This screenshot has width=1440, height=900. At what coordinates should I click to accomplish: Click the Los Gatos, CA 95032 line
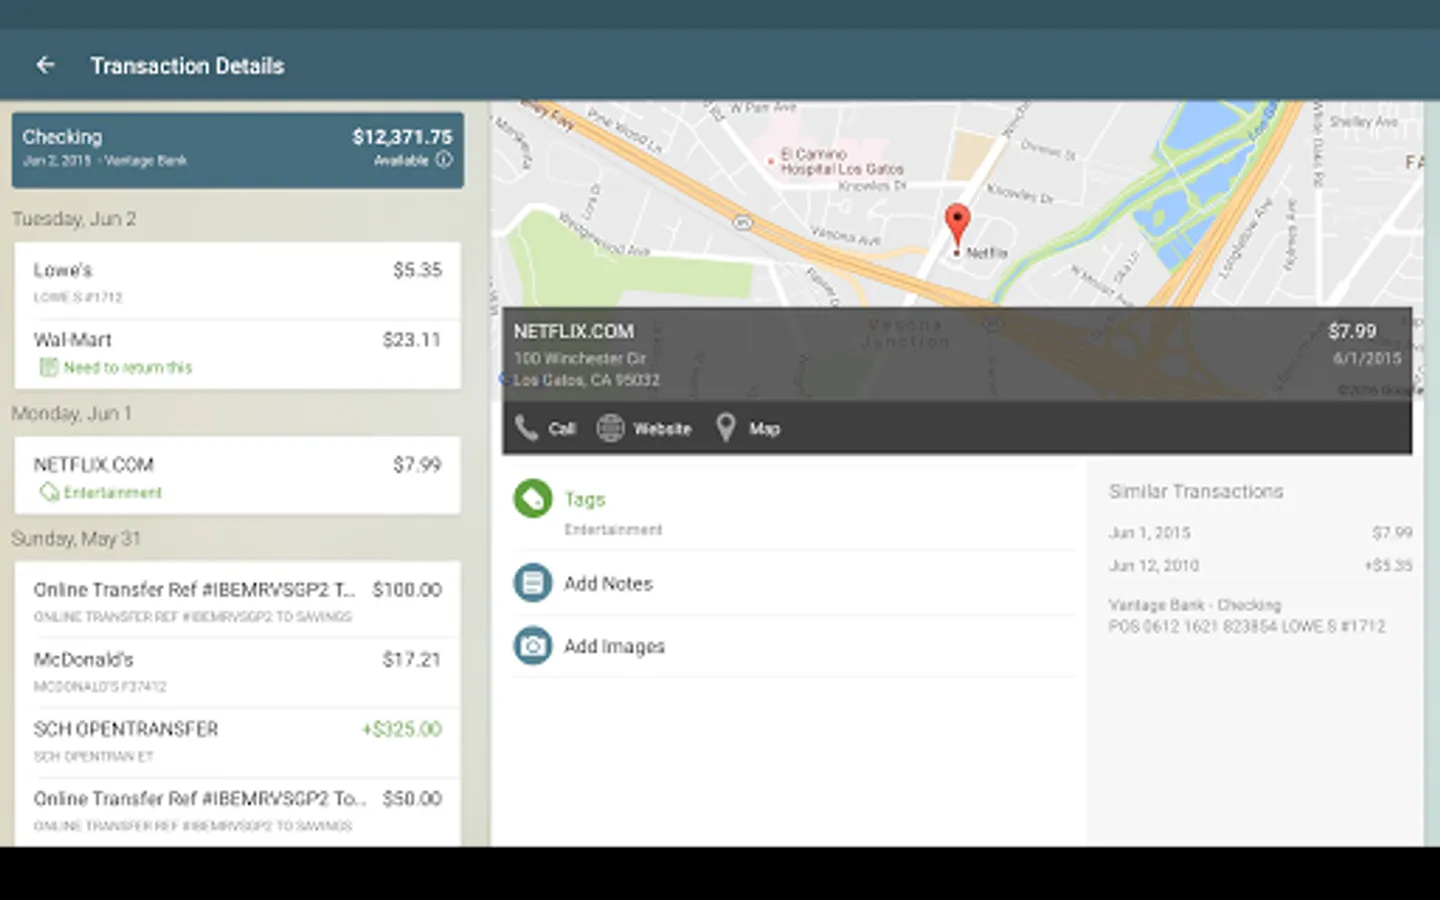click(586, 380)
